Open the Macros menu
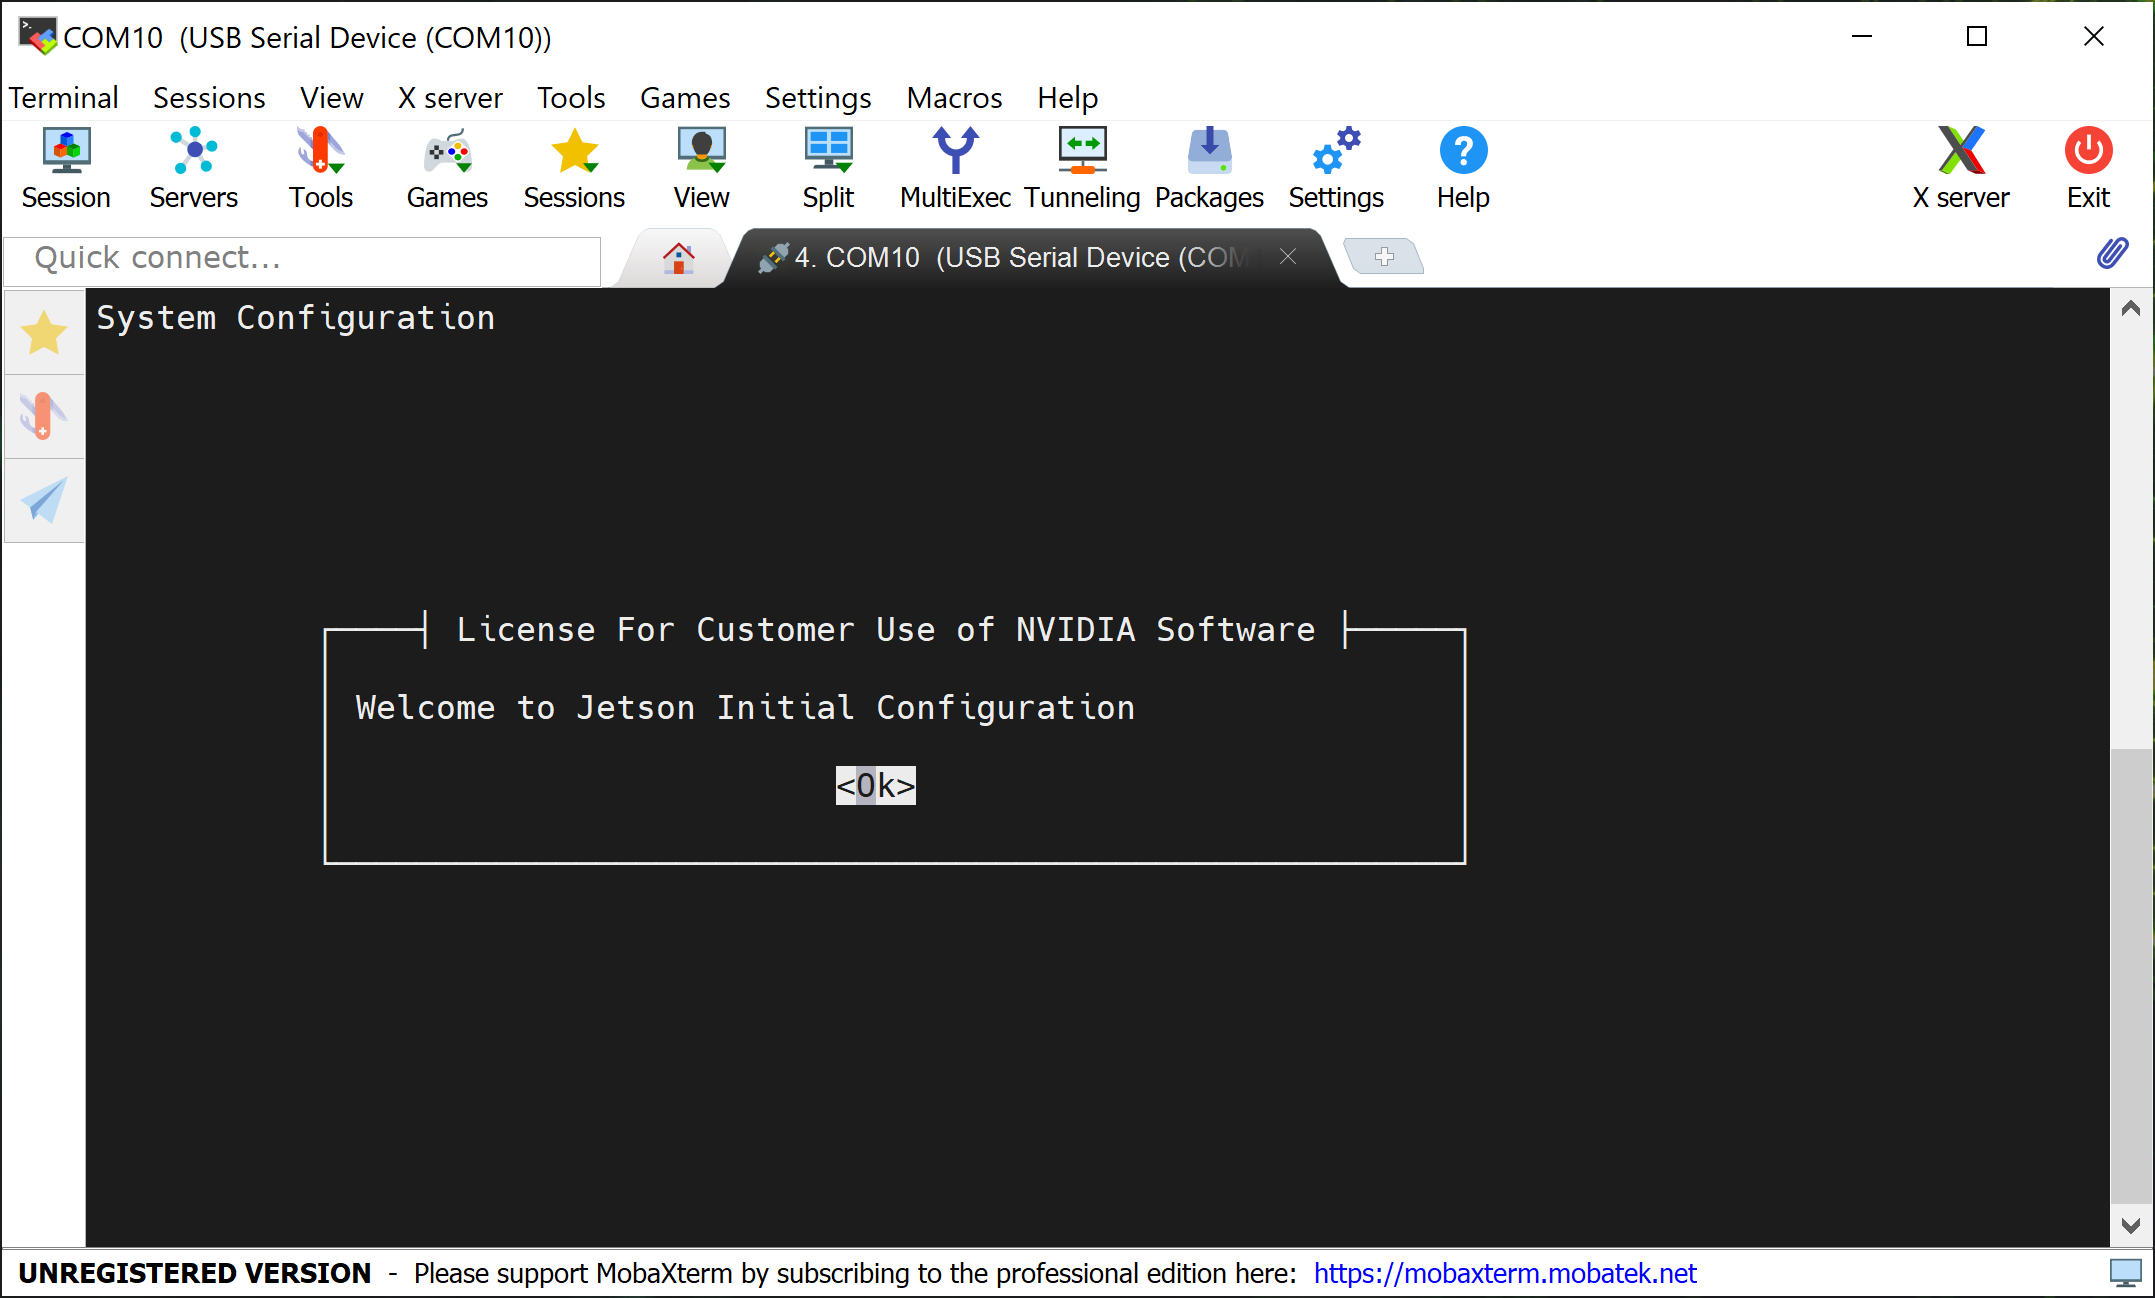Viewport: 2155px width, 1298px height. [x=954, y=98]
